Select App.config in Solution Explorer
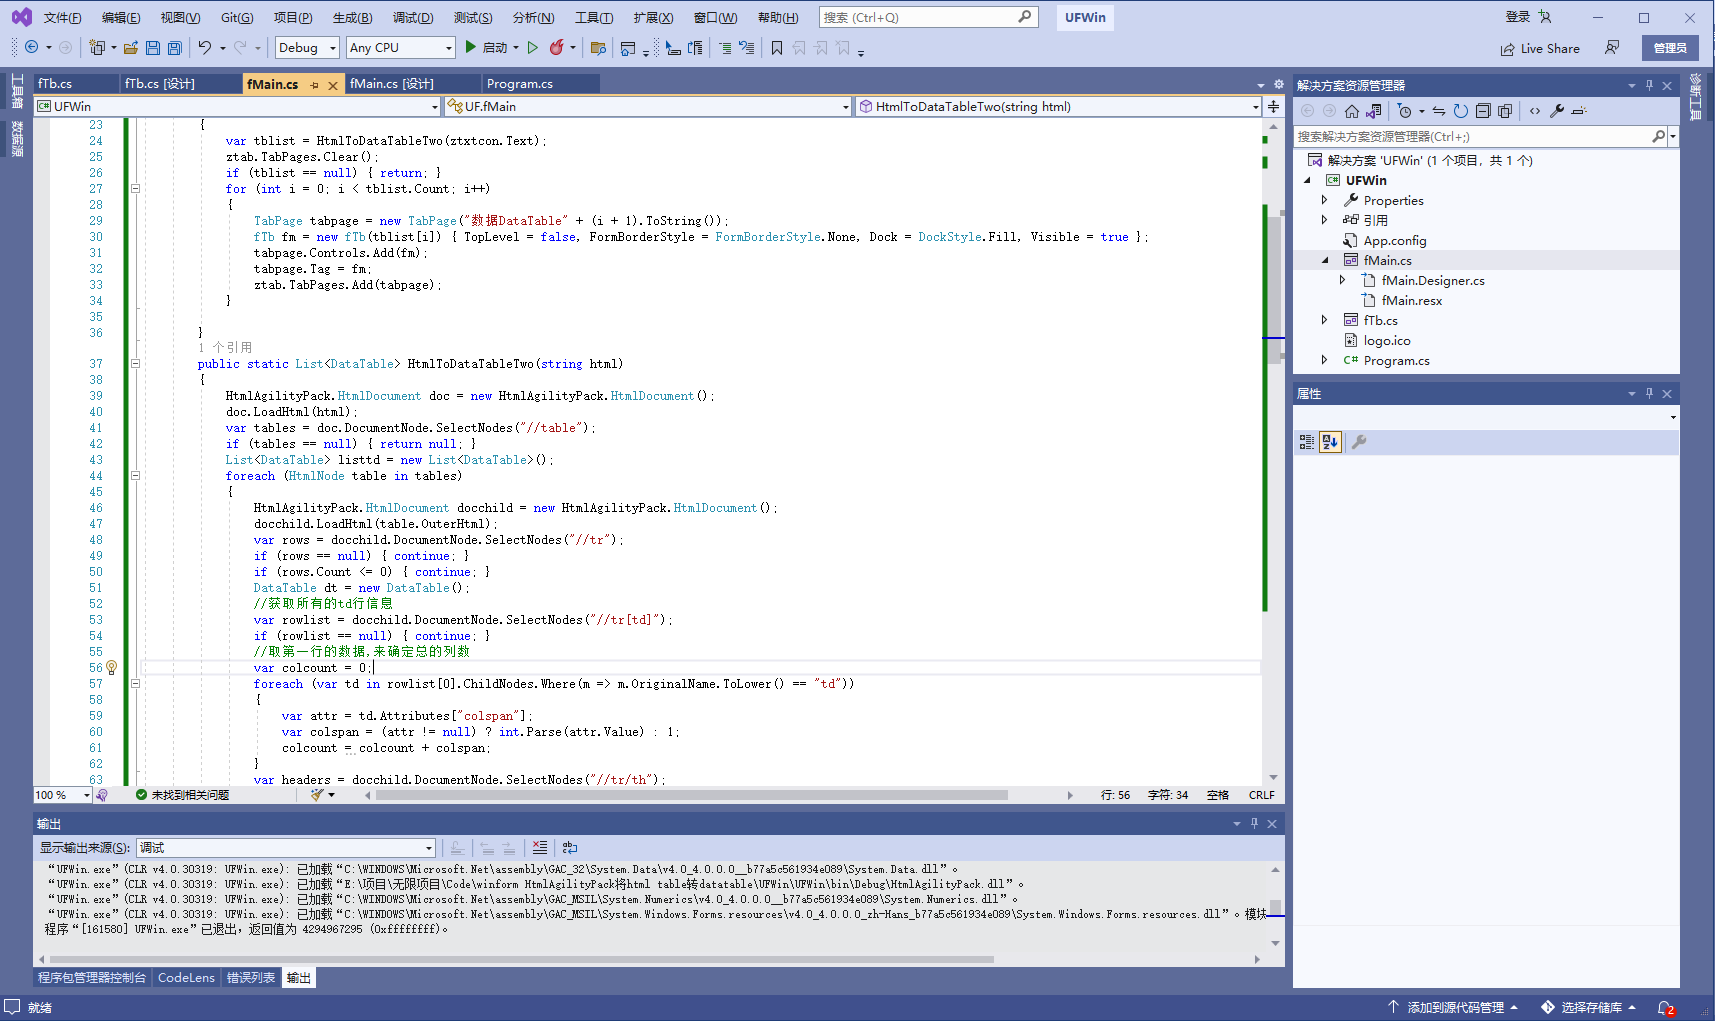1715x1021 pixels. [1395, 240]
